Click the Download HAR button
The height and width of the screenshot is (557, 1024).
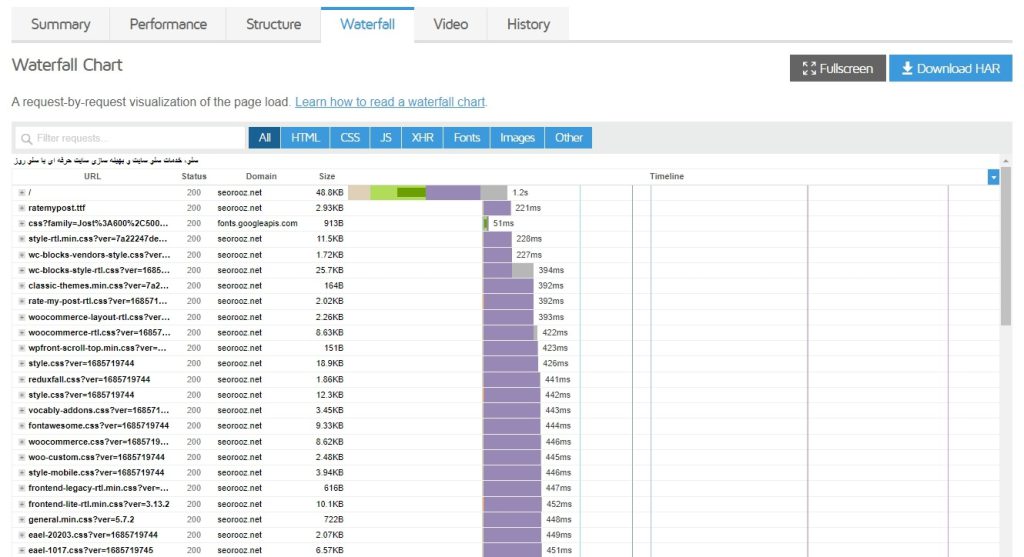950,69
